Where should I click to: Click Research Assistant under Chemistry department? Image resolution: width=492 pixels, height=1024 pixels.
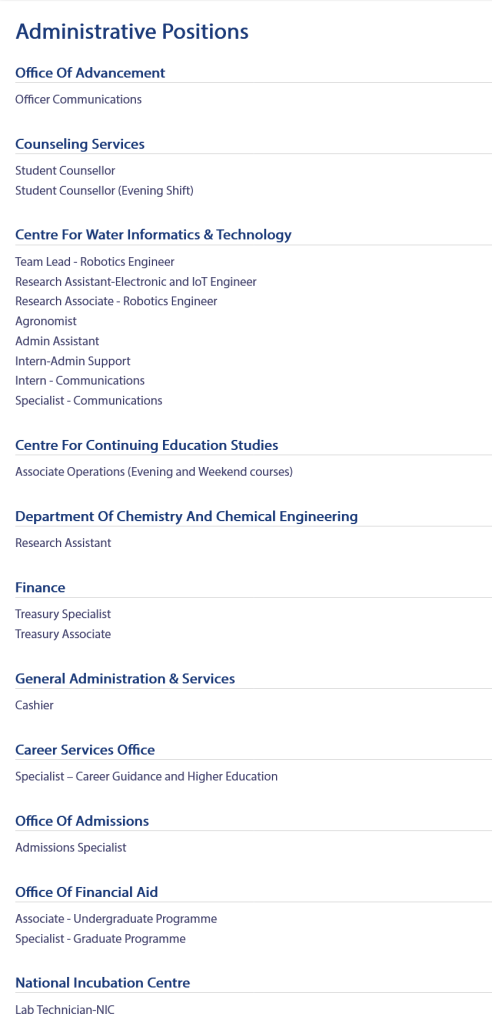[x=63, y=543]
